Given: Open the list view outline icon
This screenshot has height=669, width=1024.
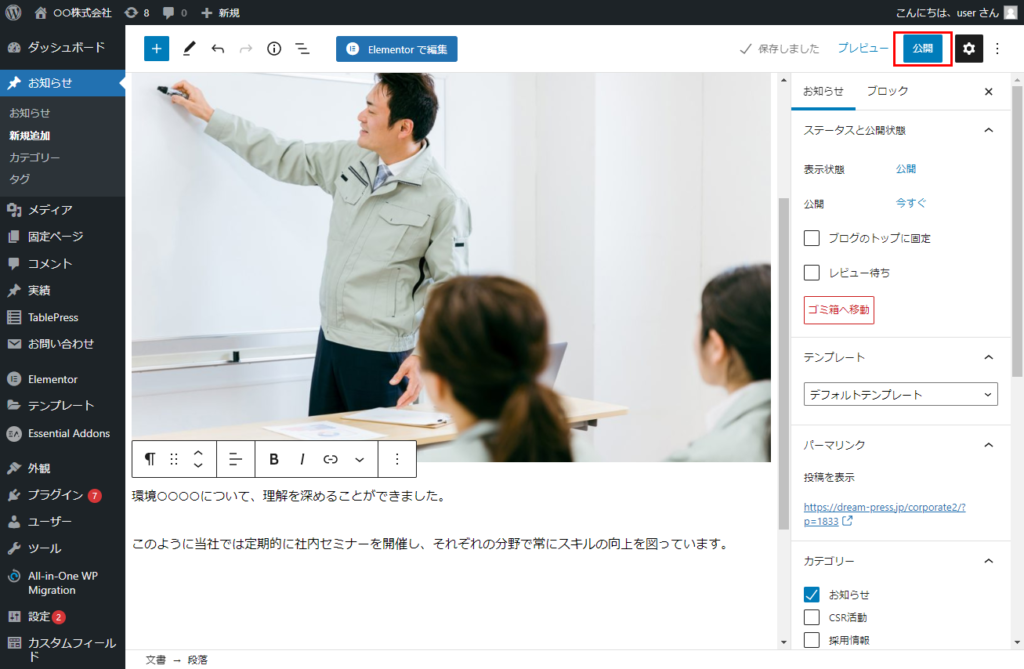Looking at the screenshot, I should click(x=302, y=49).
